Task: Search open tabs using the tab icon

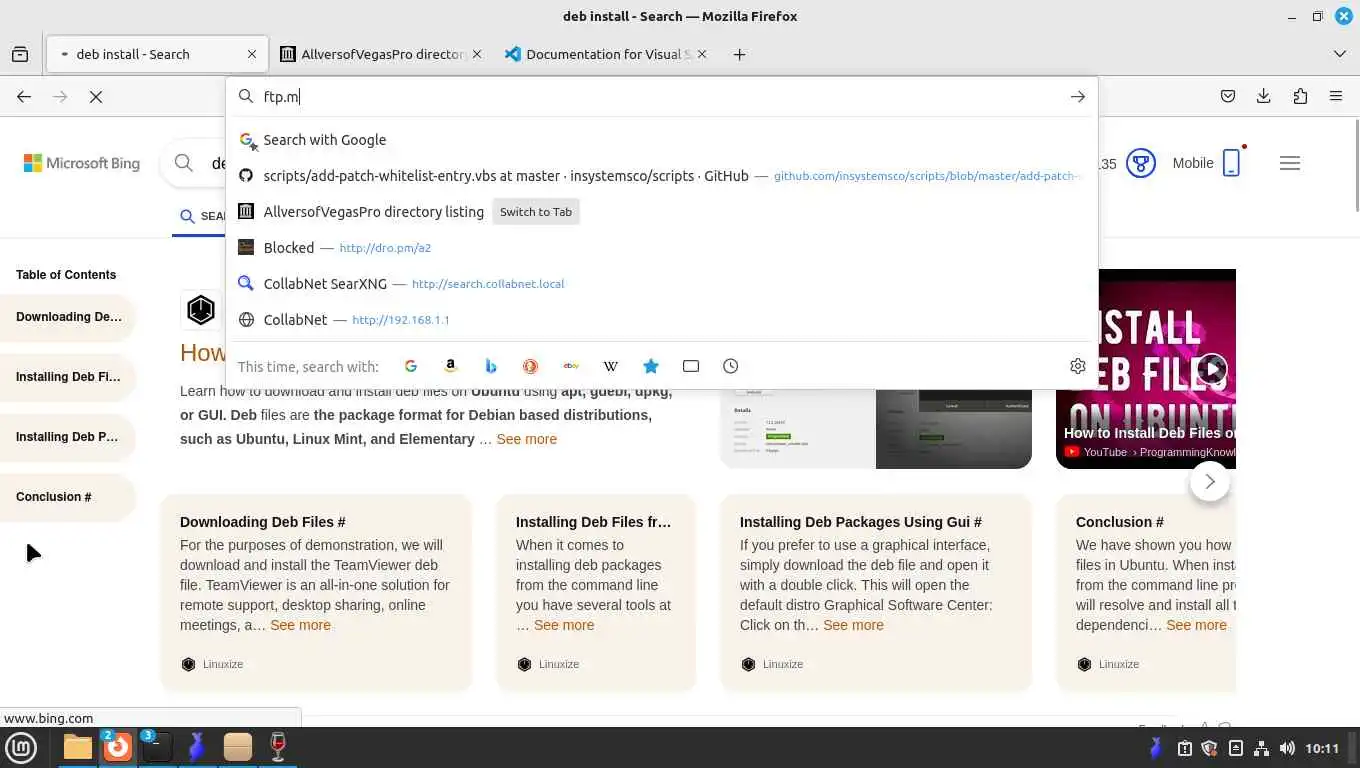Action: [x=691, y=366]
